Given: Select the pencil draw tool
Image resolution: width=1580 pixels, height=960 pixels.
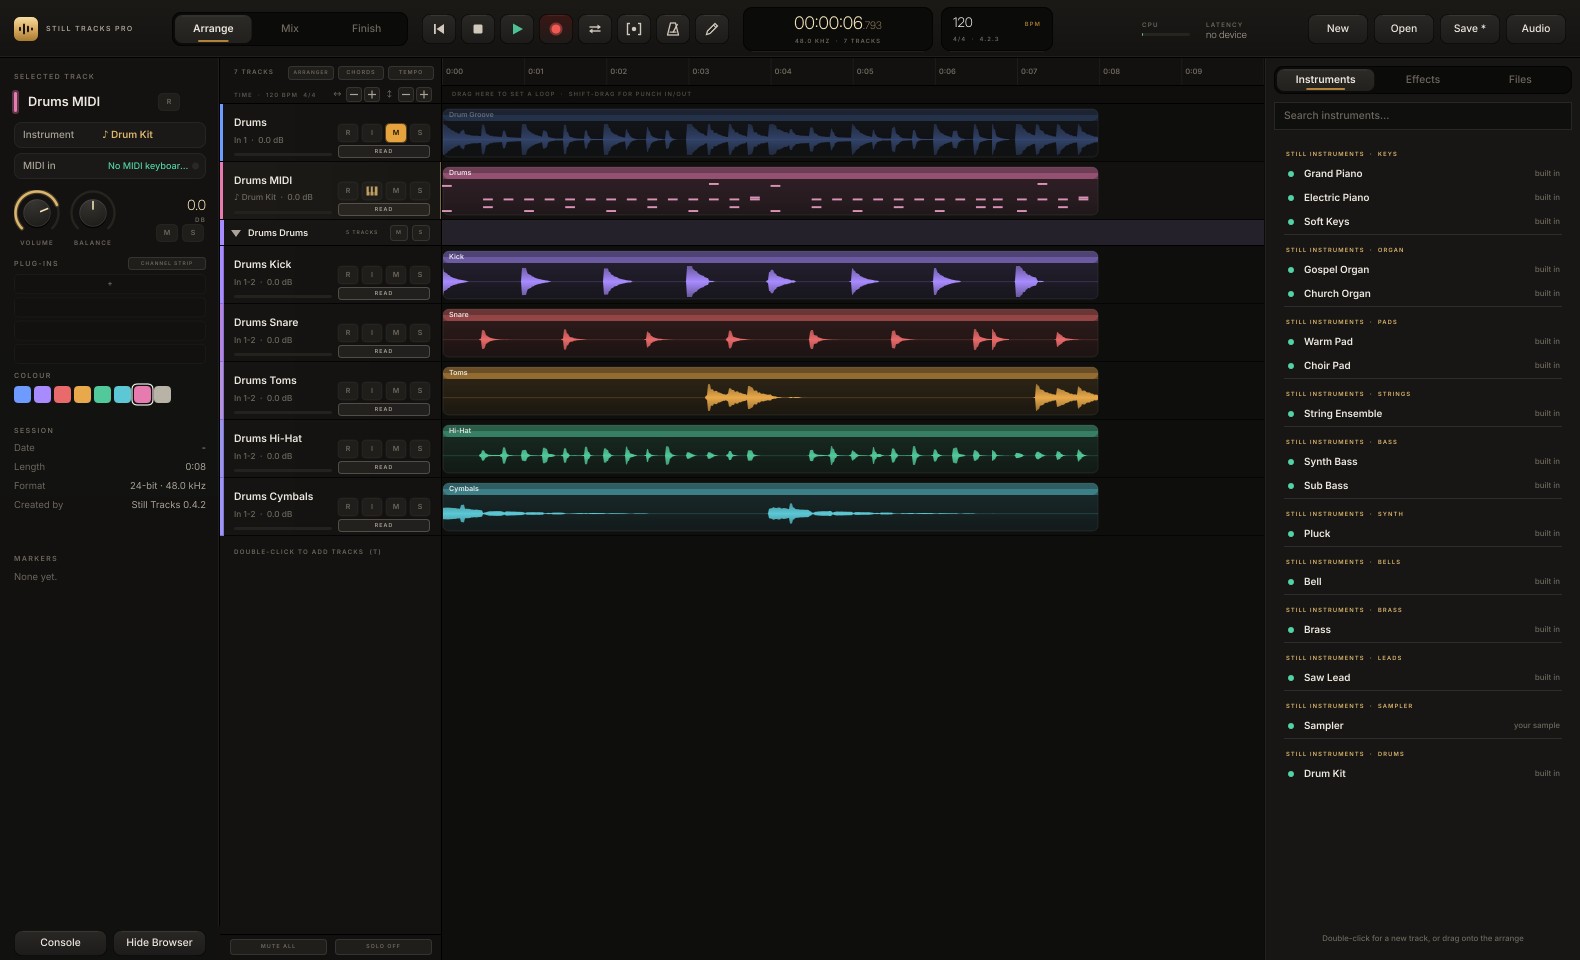Looking at the screenshot, I should [711, 29].
